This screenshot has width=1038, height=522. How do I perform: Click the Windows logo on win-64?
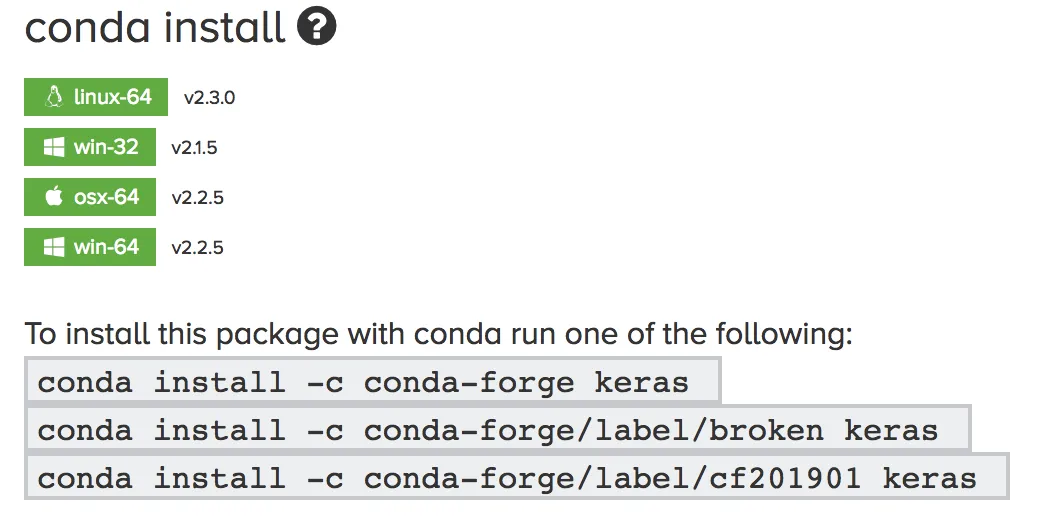click(53, 247)
